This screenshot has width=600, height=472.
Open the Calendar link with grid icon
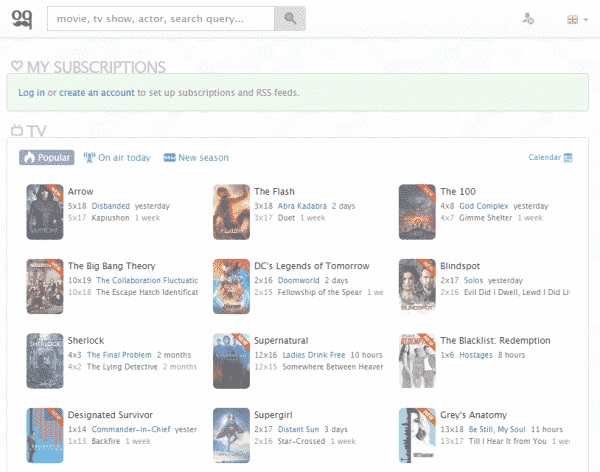click(550, 157)
